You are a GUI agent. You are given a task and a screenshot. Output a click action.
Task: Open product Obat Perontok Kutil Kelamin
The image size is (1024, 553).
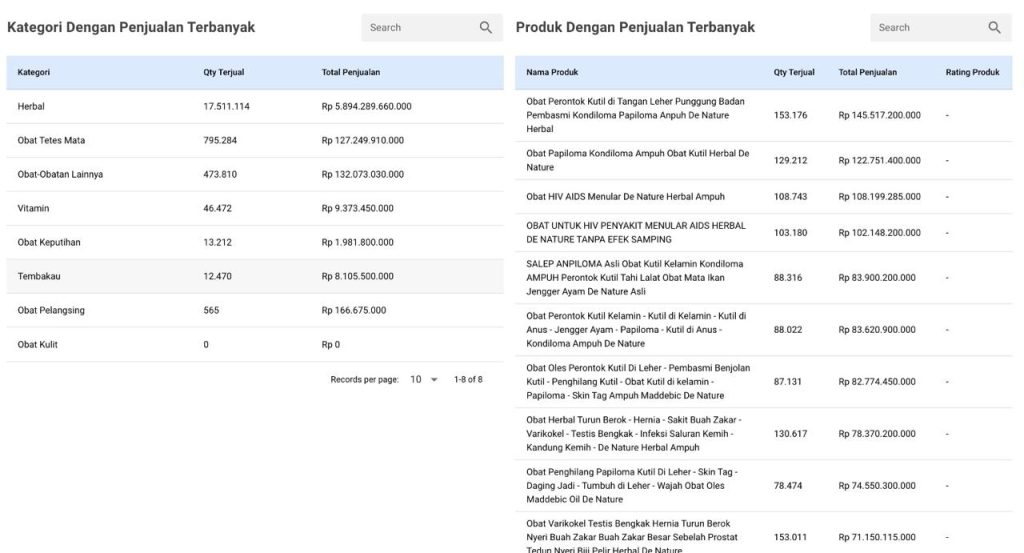coord(636,330)
